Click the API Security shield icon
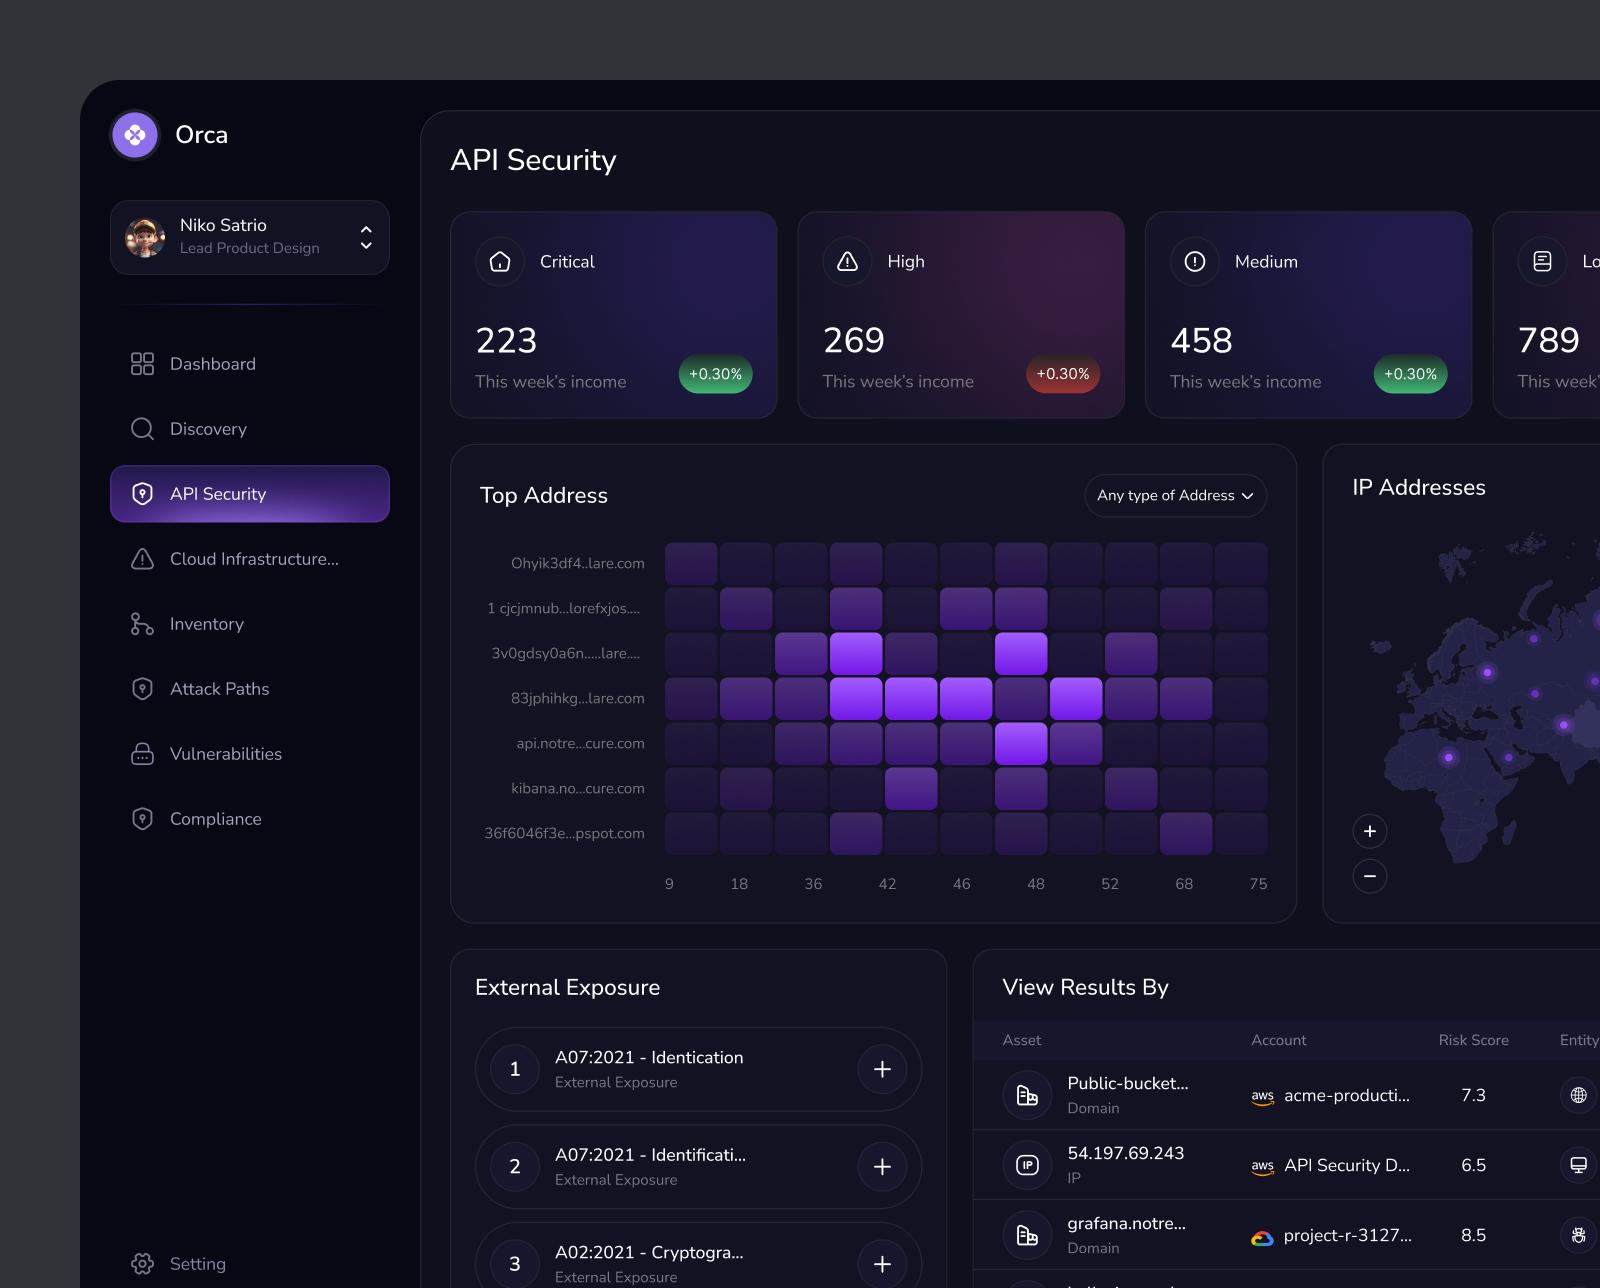The height and width of the screenshot is (1288, 1600). (x=142, y=494)
